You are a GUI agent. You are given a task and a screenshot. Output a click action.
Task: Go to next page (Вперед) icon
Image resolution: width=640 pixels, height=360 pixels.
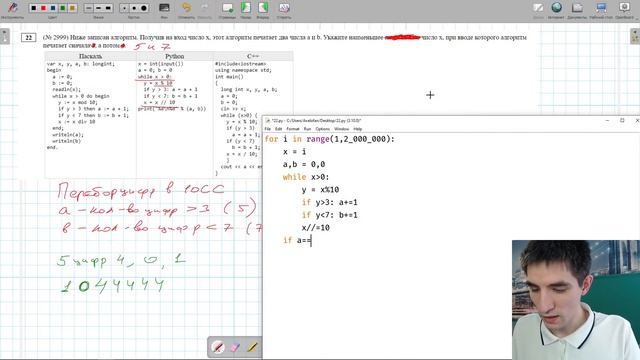coord(263,8)
